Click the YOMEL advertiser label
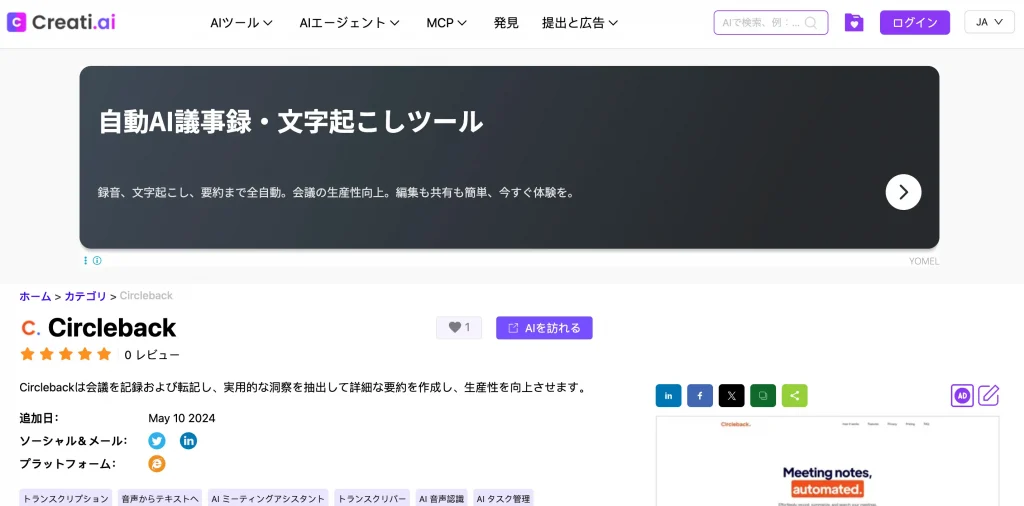 point(924,261)
